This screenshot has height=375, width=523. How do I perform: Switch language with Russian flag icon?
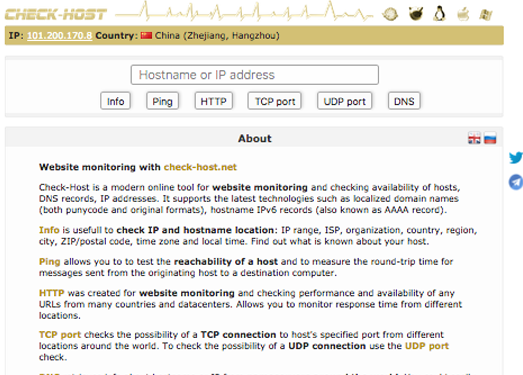tap(490, 138)
